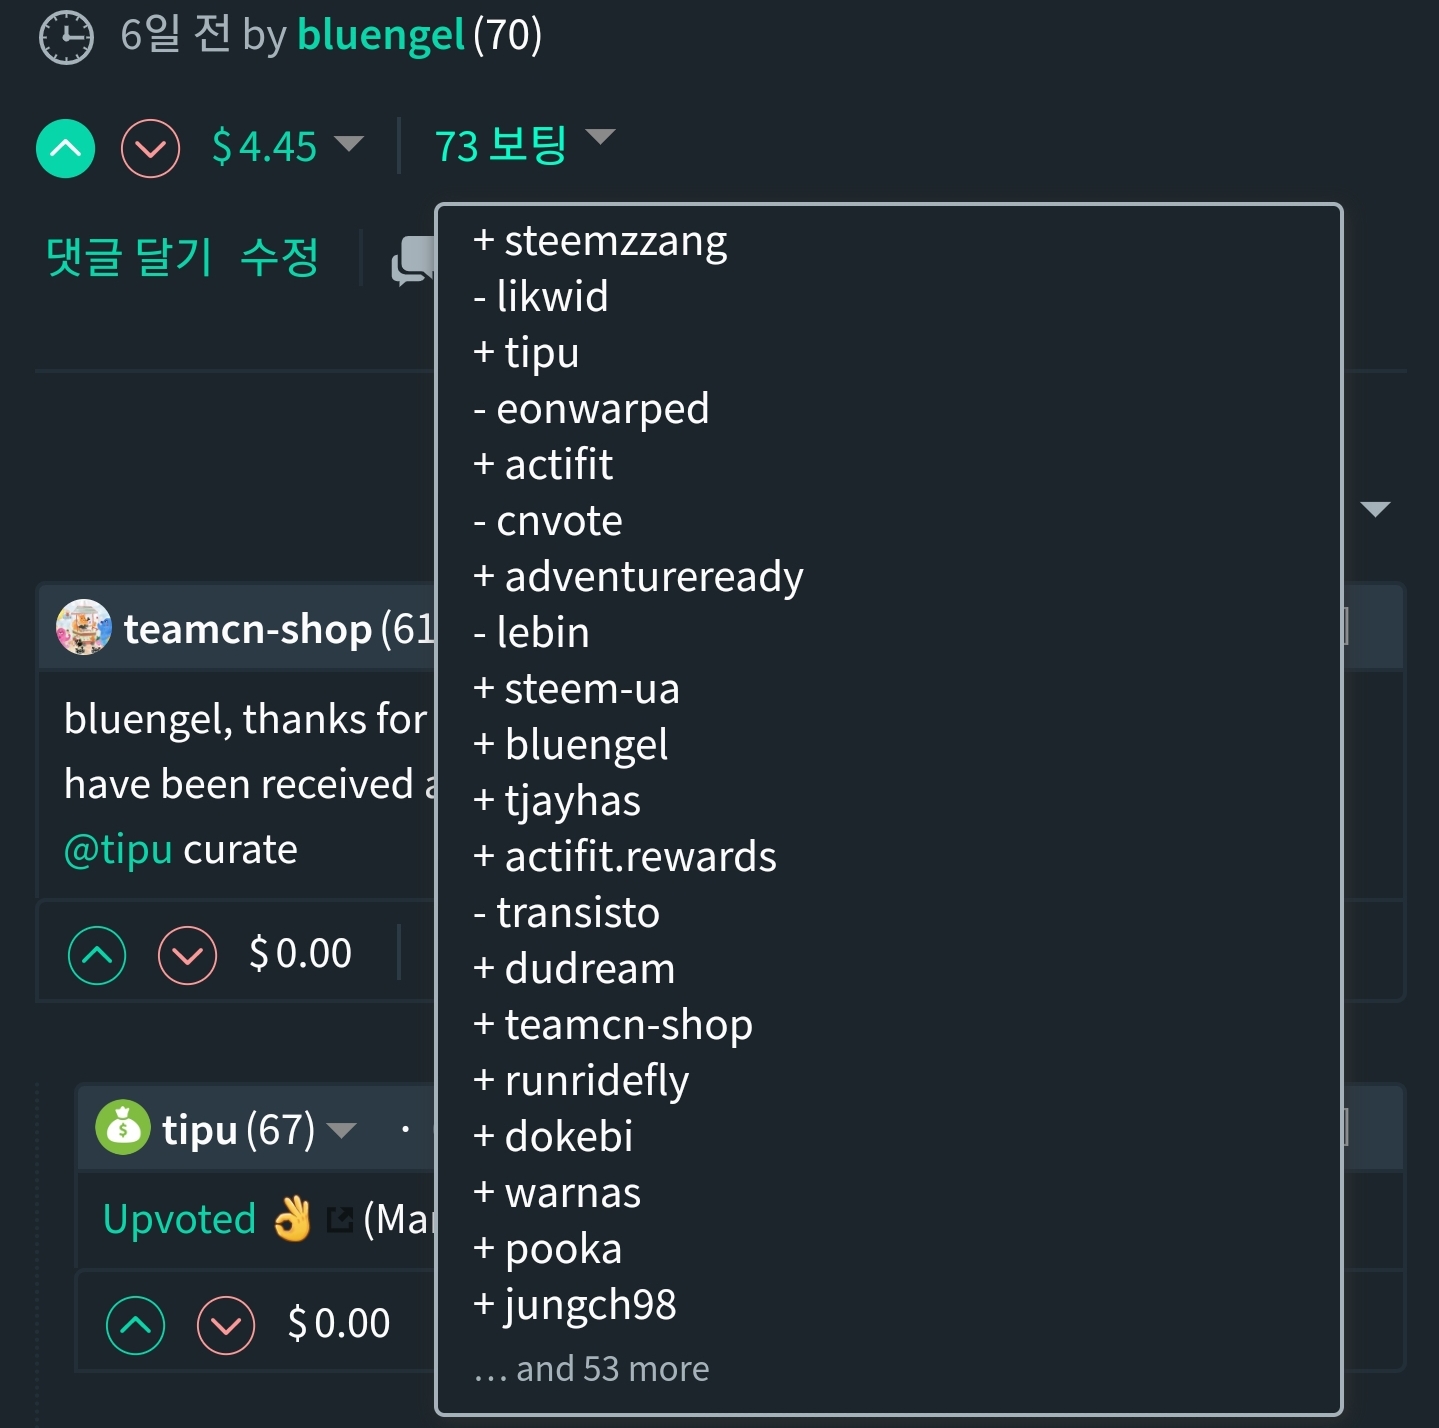Collapse the 73 보팅 voters dropdown
The height and width of the screenshot is (1428, 1439).
tap(600, 137)
